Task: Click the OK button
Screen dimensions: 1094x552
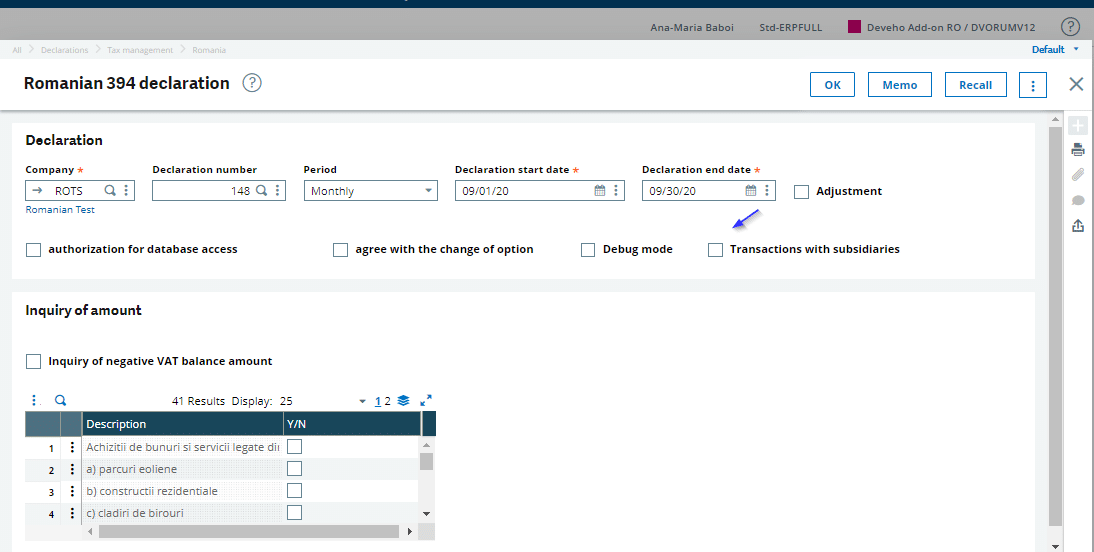Action: click(x=832, y=85)
